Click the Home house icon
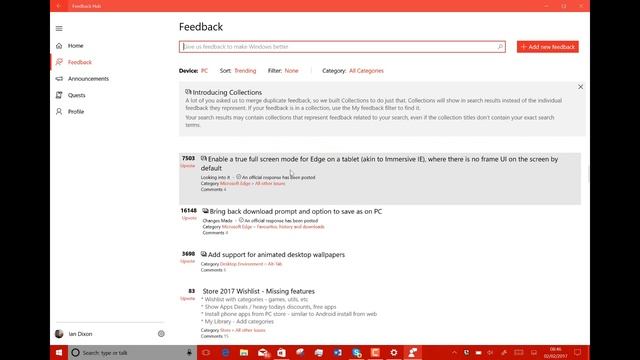 click(59, 46)
